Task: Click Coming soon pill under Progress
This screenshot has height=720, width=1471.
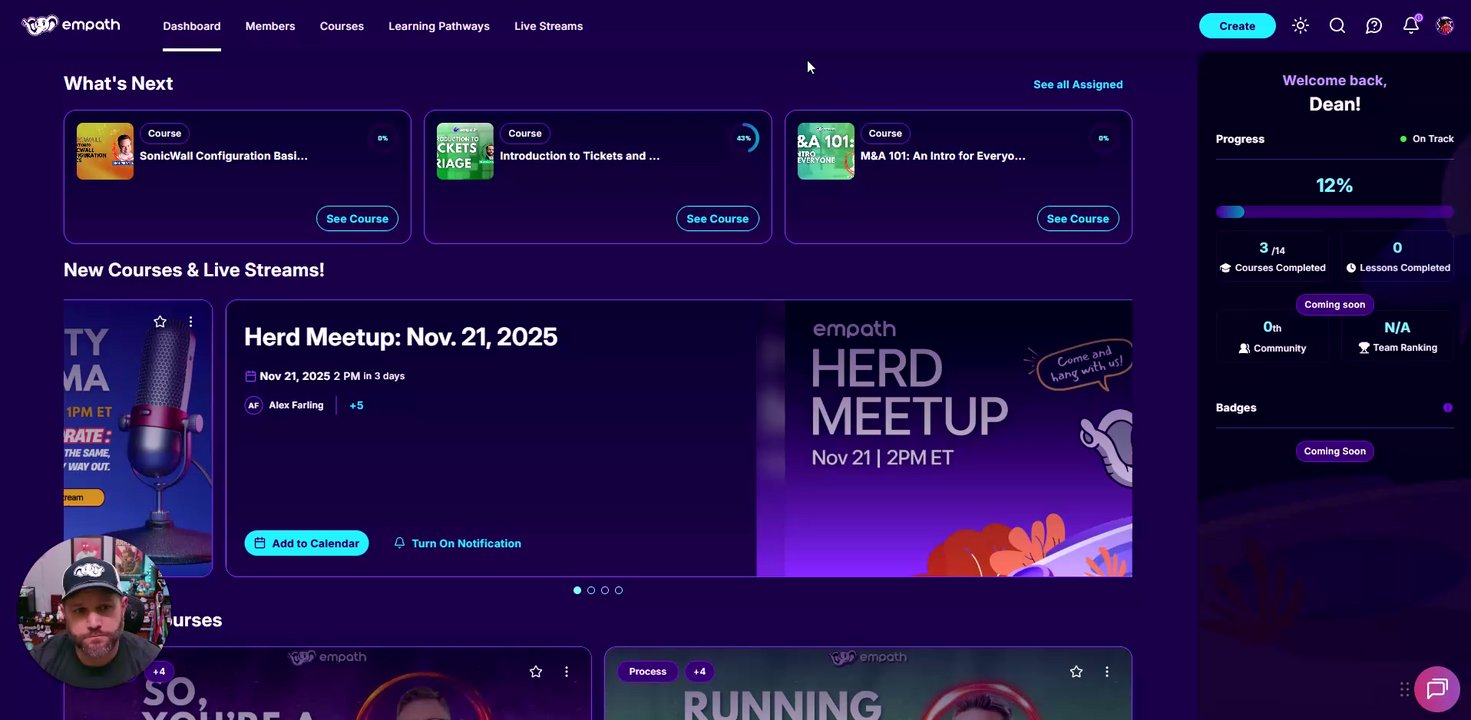Action: (1334, 304)
